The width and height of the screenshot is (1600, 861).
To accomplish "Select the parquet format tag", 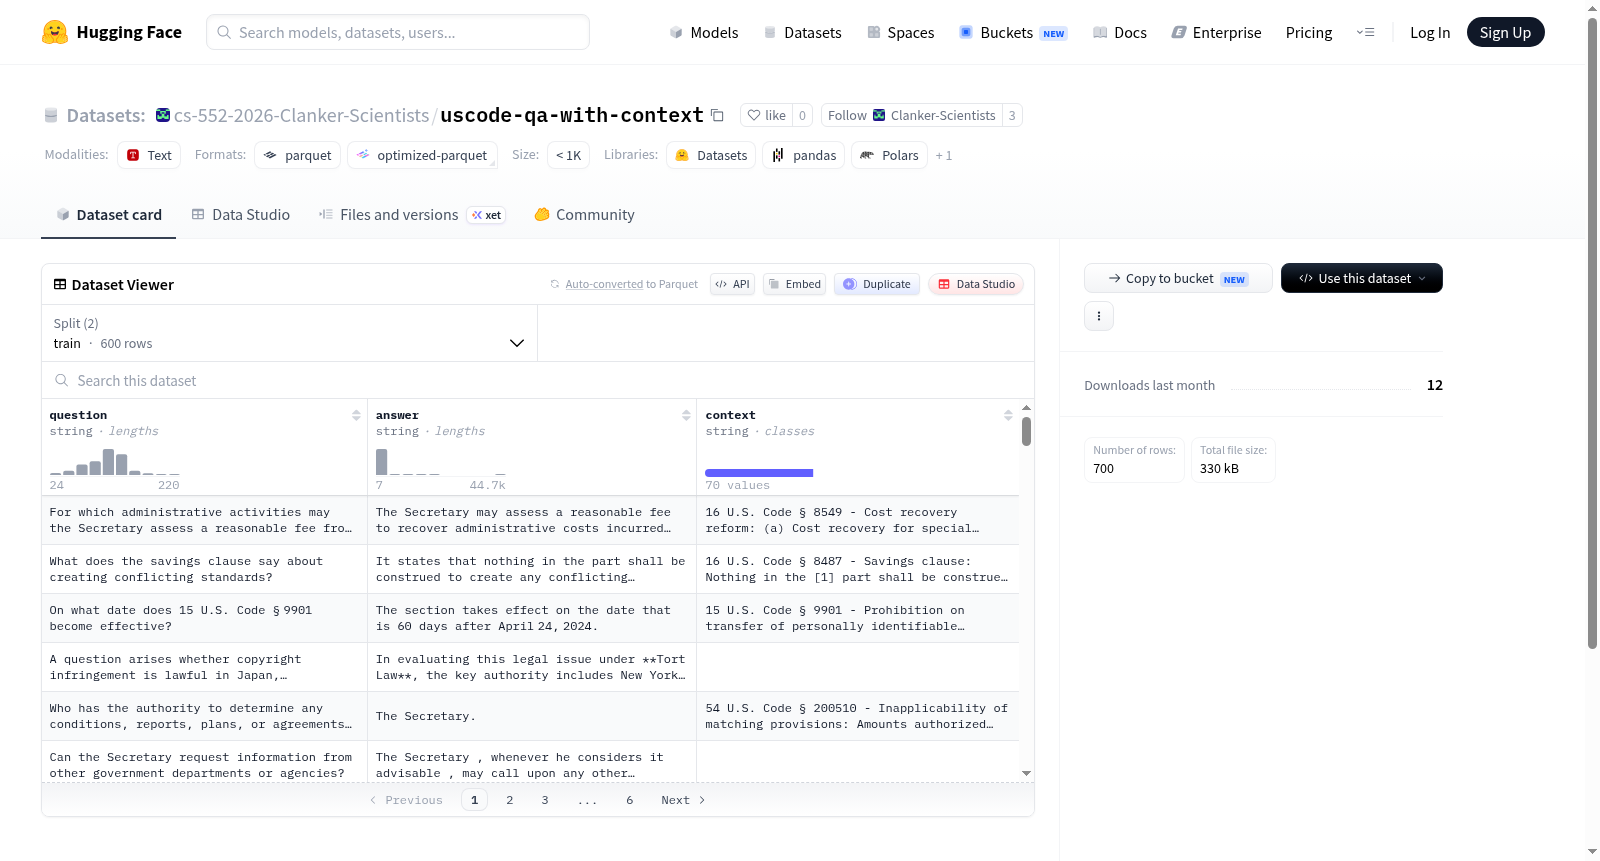I will [298, 155].
